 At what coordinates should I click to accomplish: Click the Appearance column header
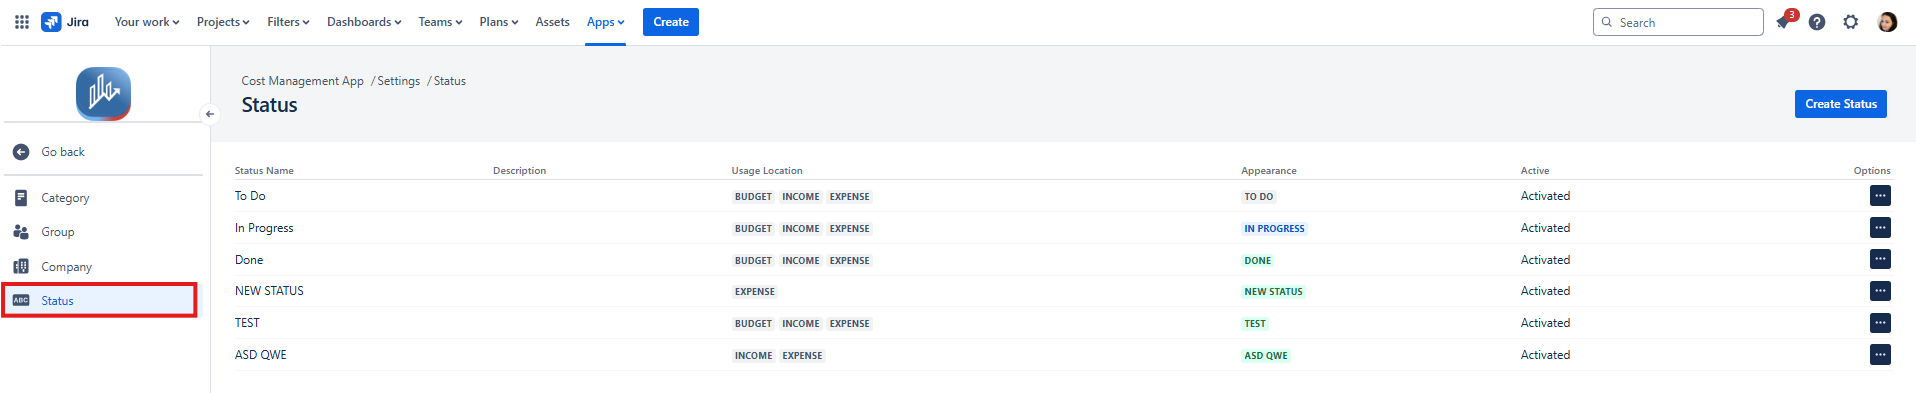pos(1269,171)
